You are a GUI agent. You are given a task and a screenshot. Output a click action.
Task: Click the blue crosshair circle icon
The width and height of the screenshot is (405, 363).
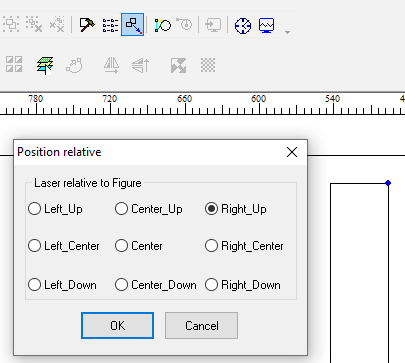coord(243,25)
